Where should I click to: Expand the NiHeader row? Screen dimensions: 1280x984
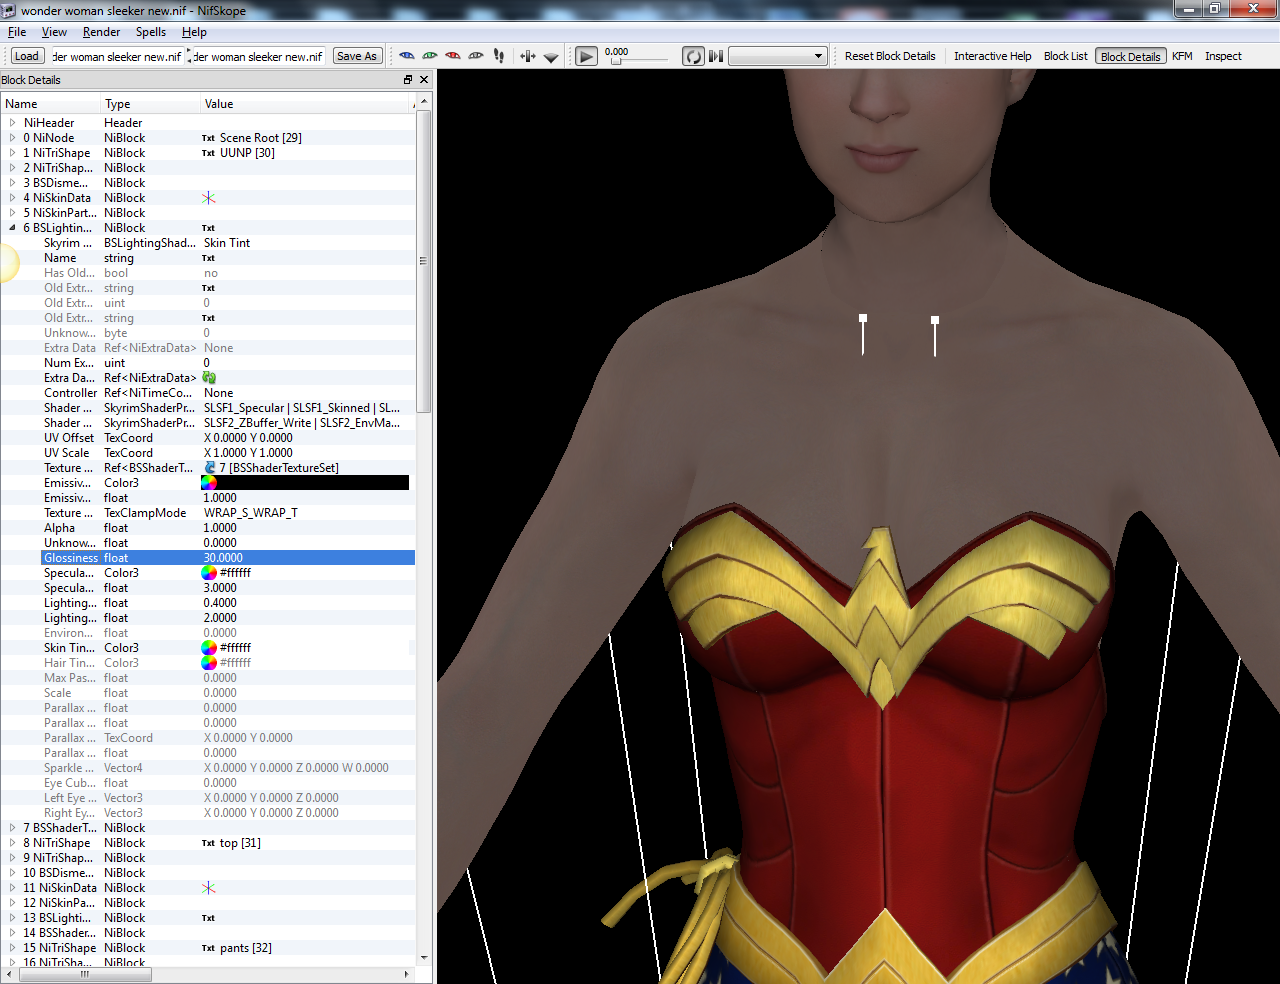click(x=13, y=123)
